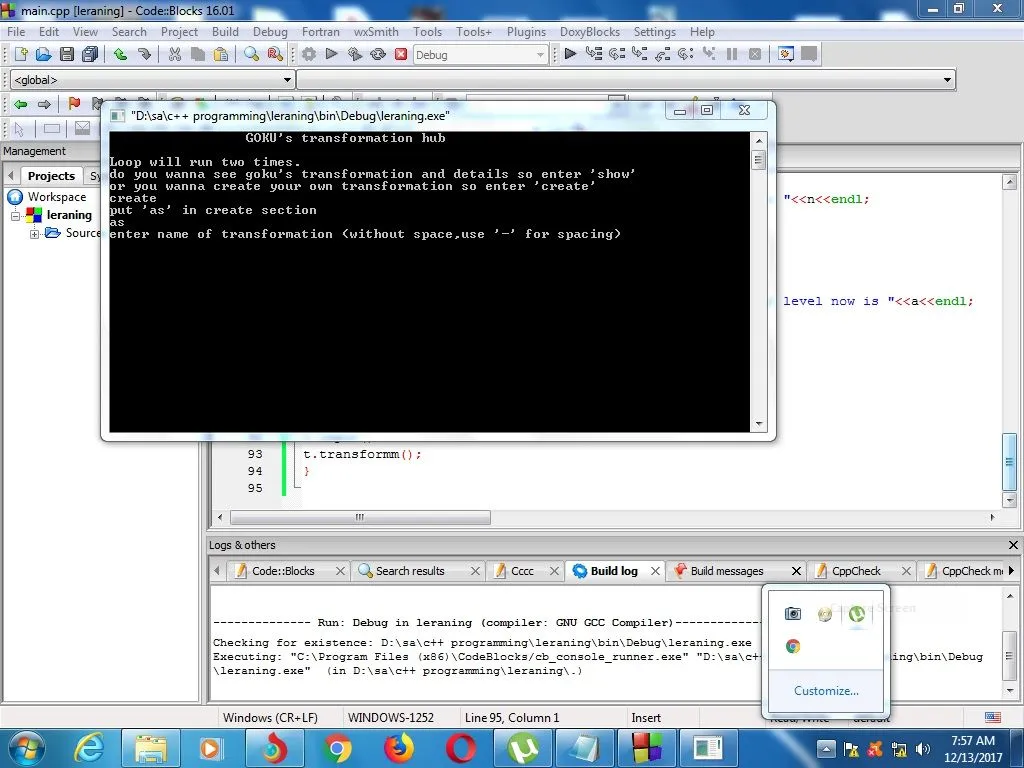Run the program with the play icon
Screen dimensions: 1024x768
pos(332,54)
